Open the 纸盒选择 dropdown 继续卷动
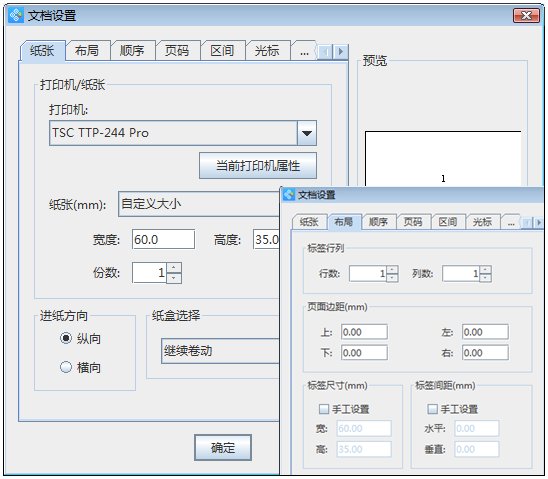Screen dimensions: 548x479 220,351
